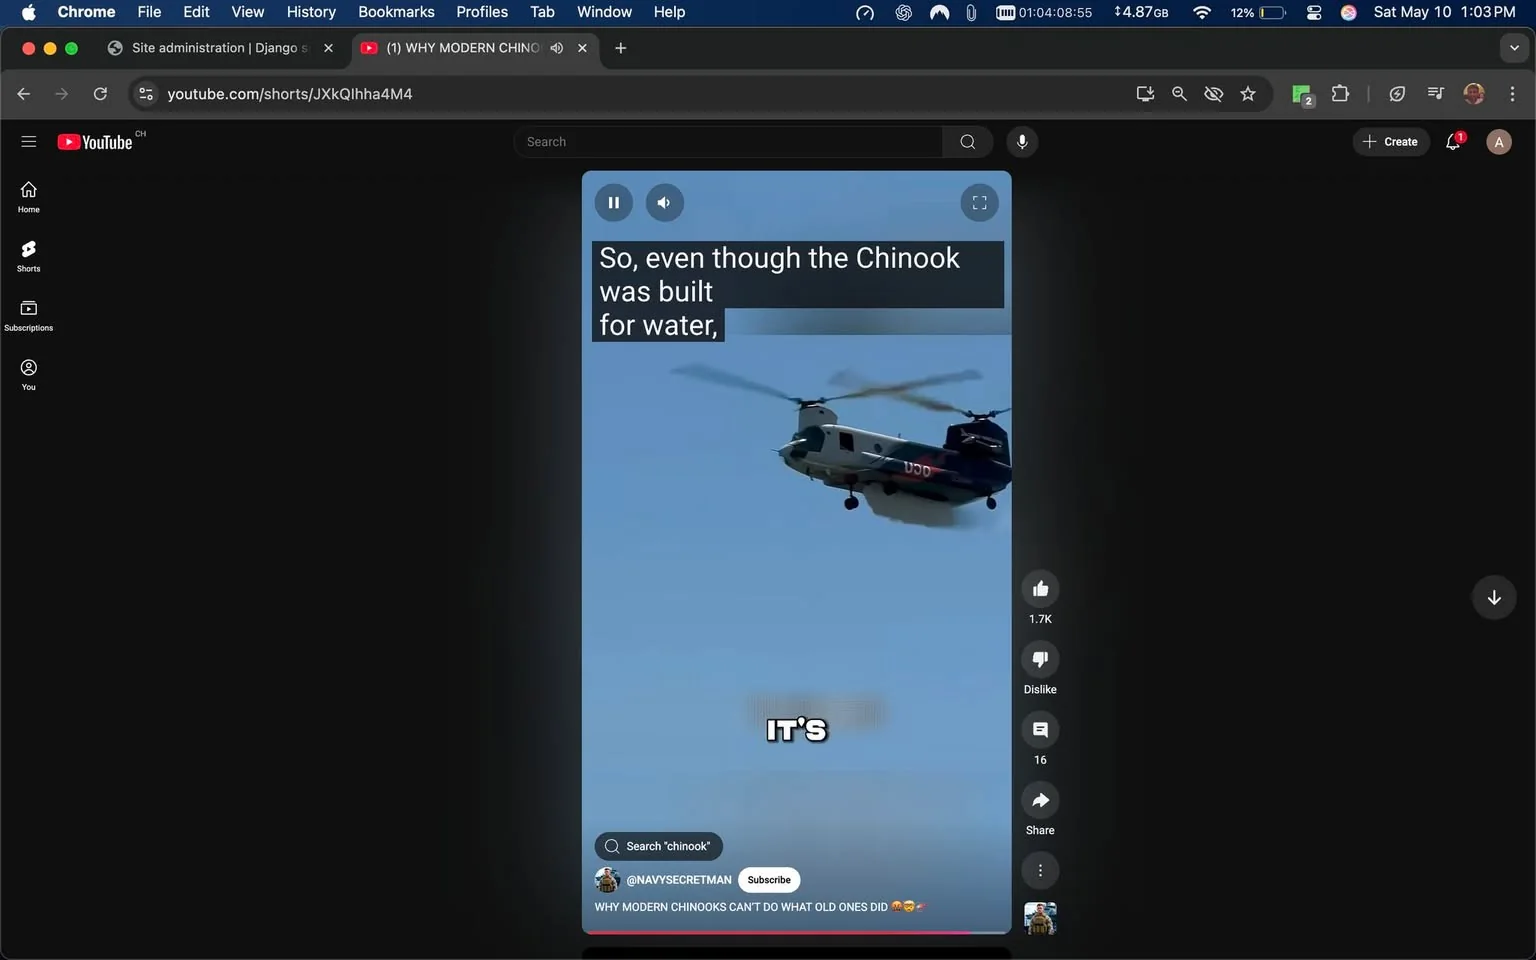Open the Edit menu
The image size is (1536, 960).
click(196, 12)
